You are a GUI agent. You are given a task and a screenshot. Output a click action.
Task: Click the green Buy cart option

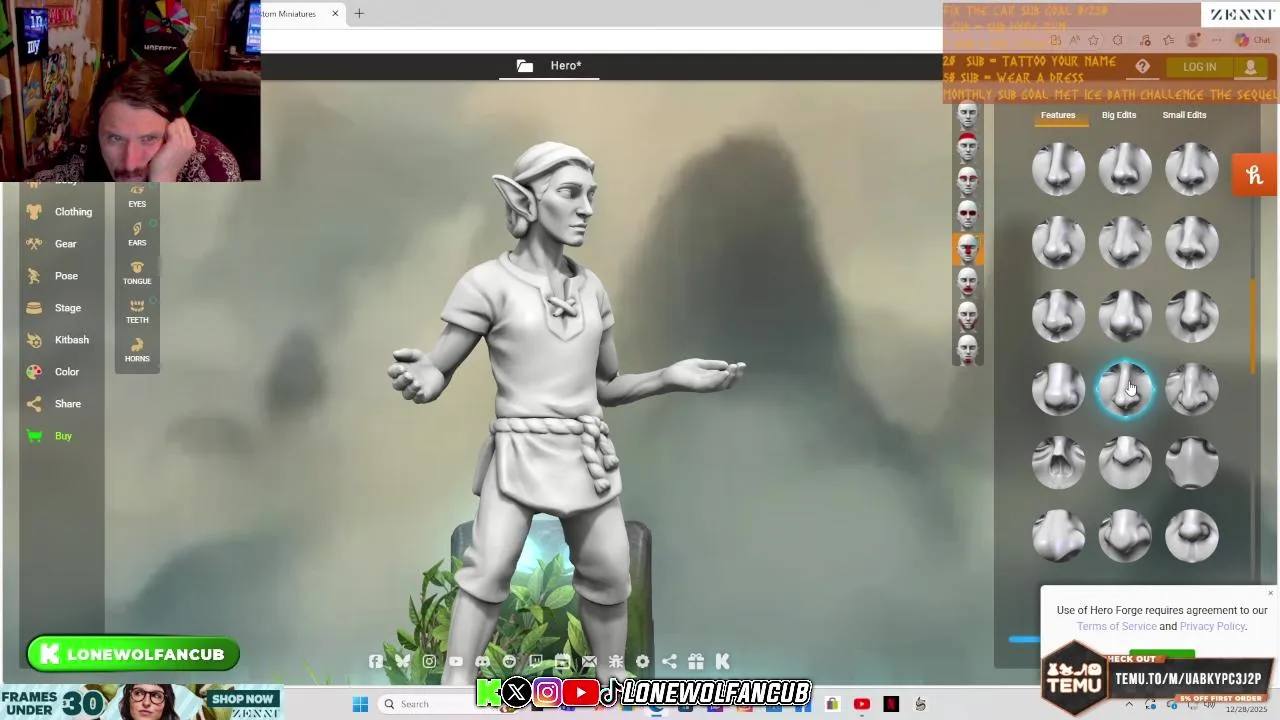click(50, 436)
